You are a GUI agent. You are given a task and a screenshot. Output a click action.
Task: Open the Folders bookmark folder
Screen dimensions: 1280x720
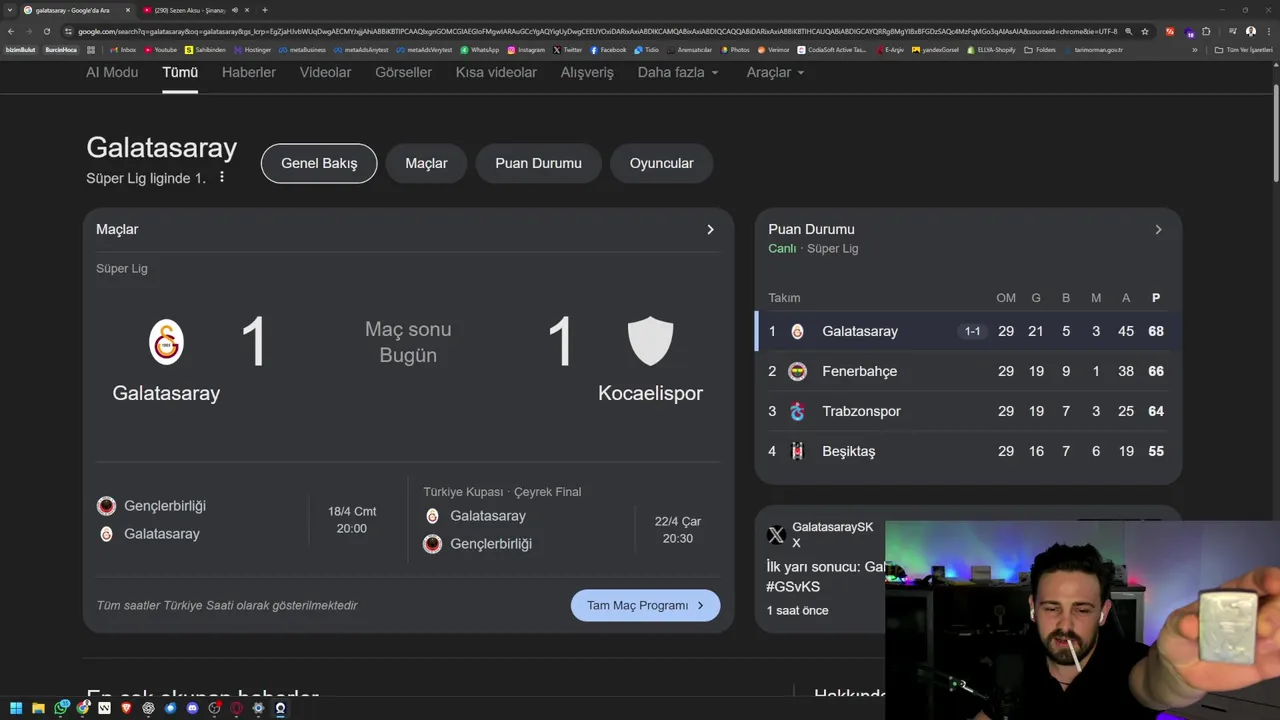pos(1040,49)
